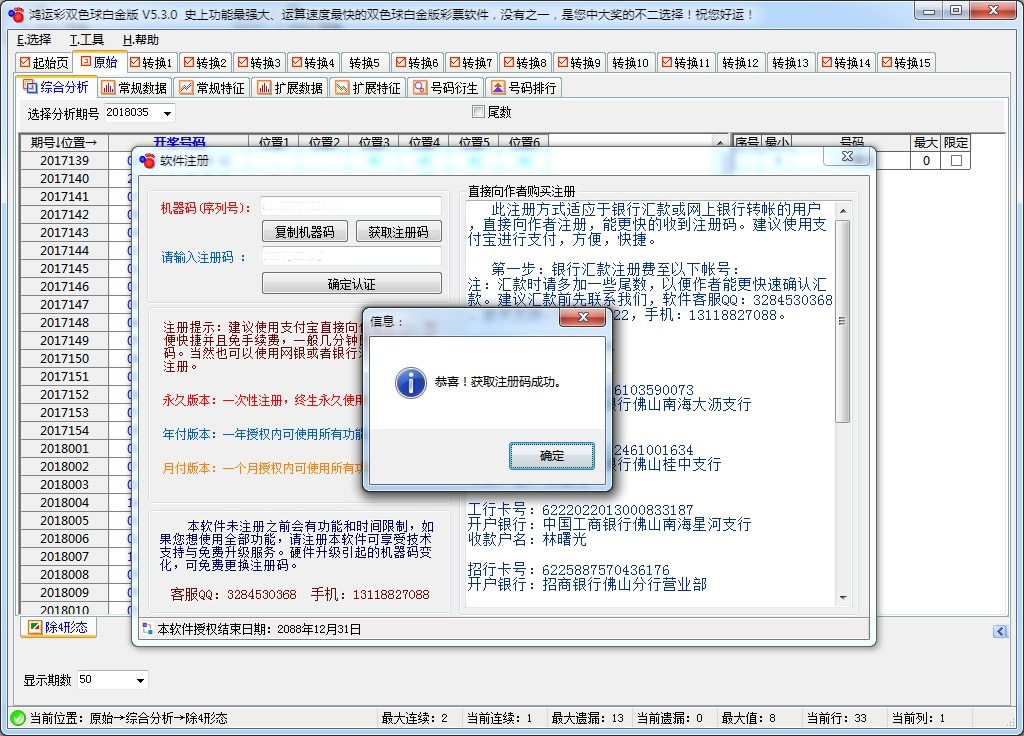The image size is (1024, 736).
Task: Click 确定 to confirm the success message
Action: tap(551, 455)
